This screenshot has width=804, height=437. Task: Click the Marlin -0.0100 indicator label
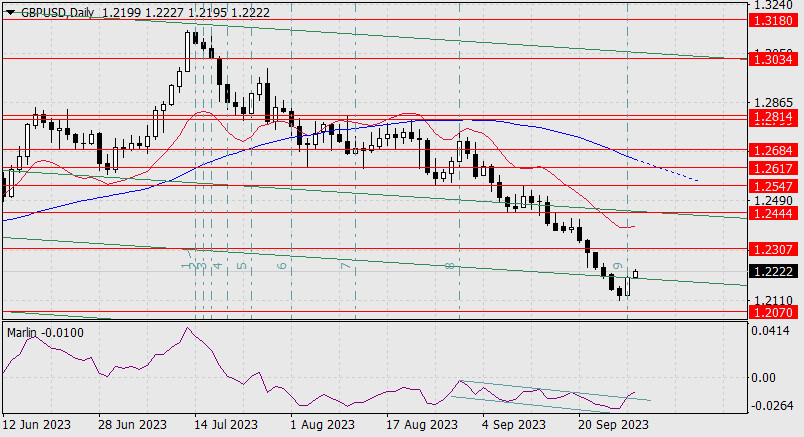(x=45, y=333)
